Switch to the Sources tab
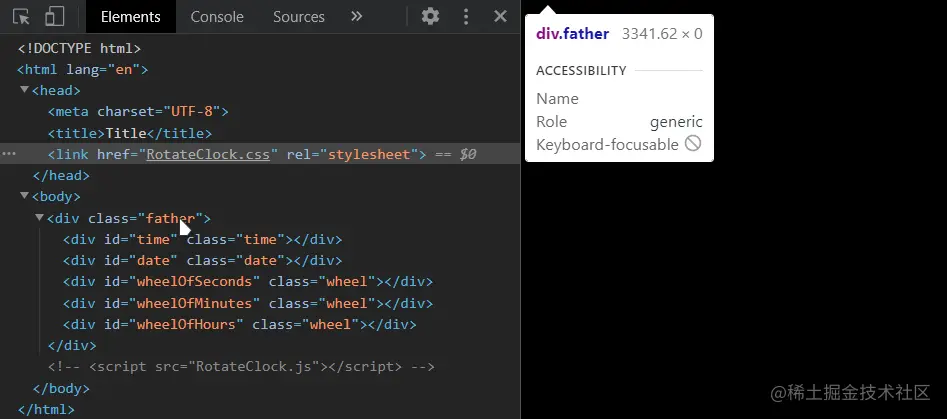This screenshot has height=419, width=947. tap(298, 16)
